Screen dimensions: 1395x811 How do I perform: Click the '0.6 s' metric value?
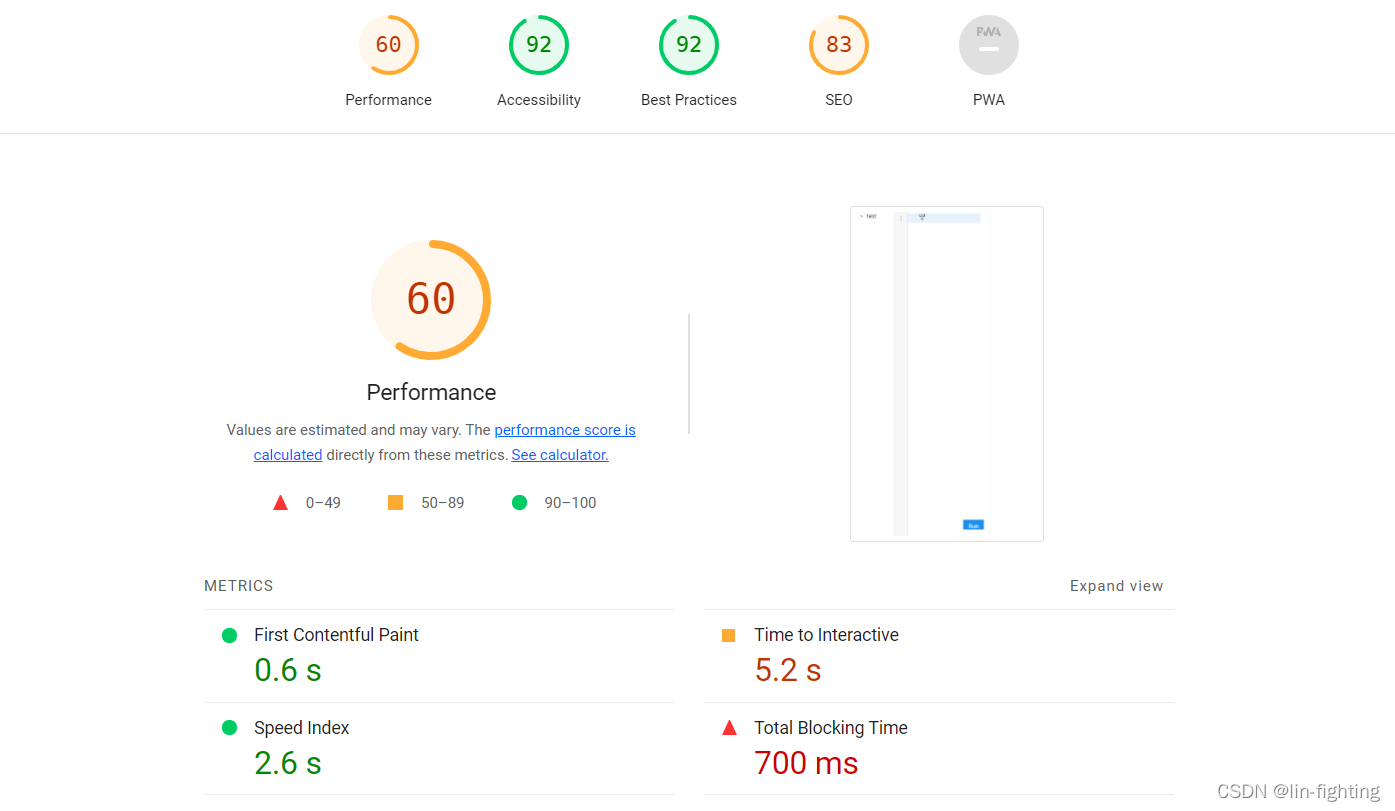click(x=288, y=670)
